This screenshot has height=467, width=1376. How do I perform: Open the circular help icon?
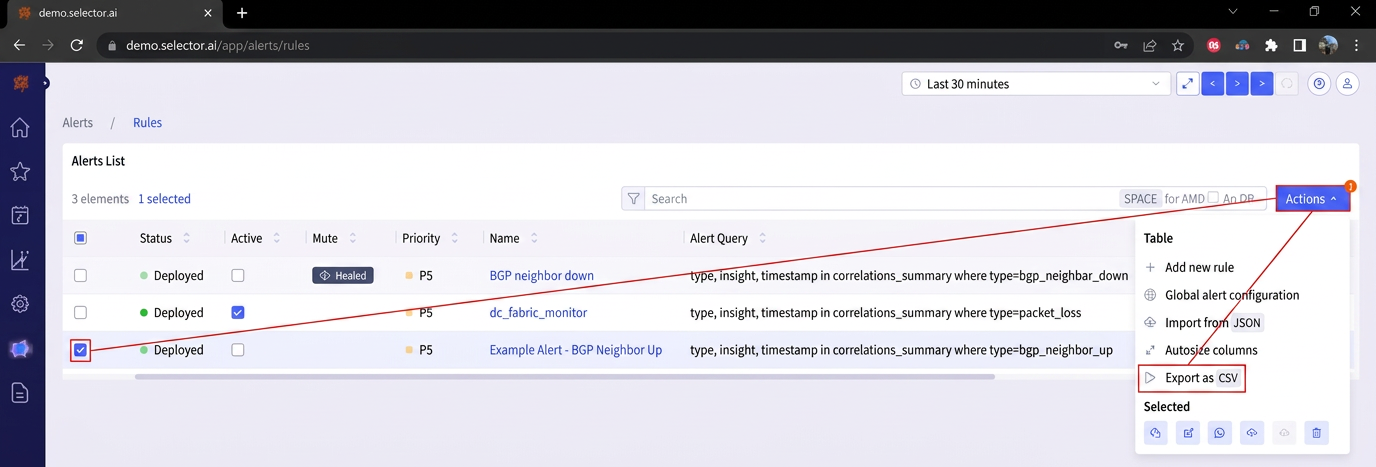(1320, 84)
